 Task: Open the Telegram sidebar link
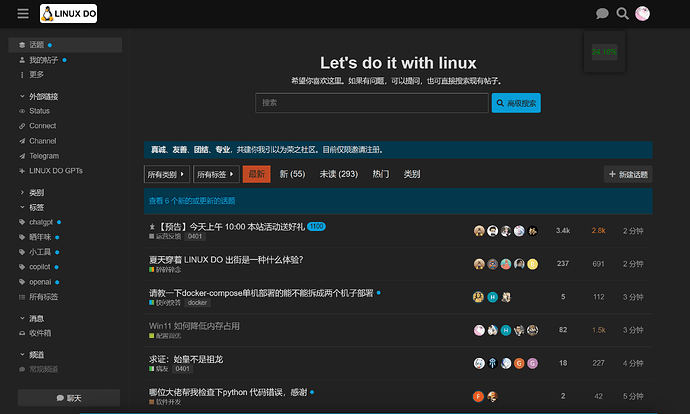(x=44, y=156)
